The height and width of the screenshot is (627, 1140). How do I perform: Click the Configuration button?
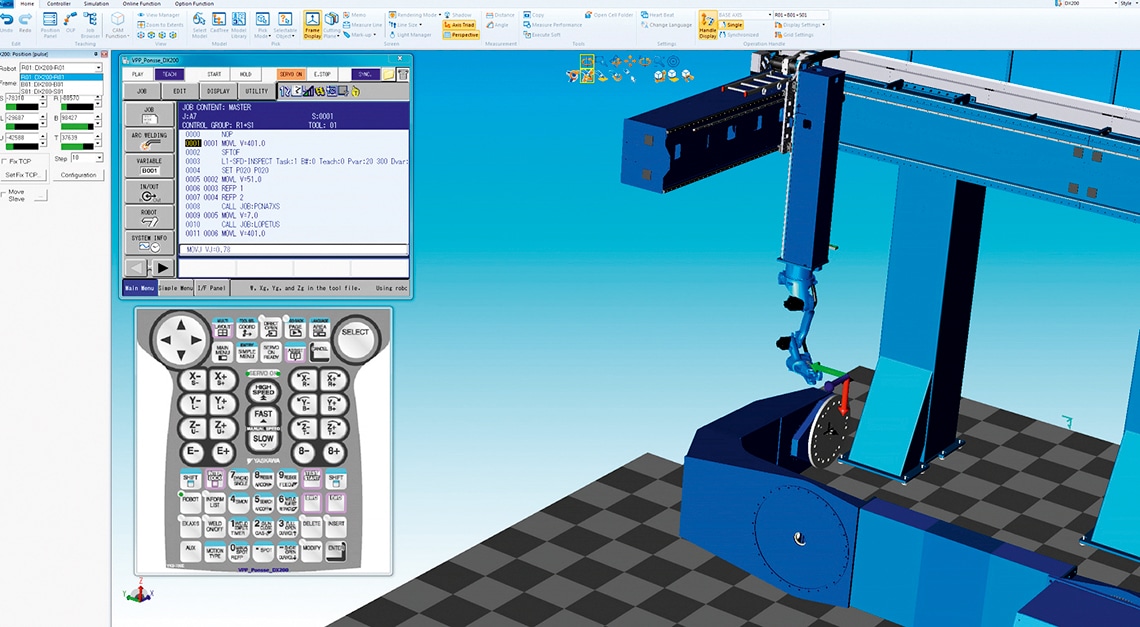[x=78, y=175]
